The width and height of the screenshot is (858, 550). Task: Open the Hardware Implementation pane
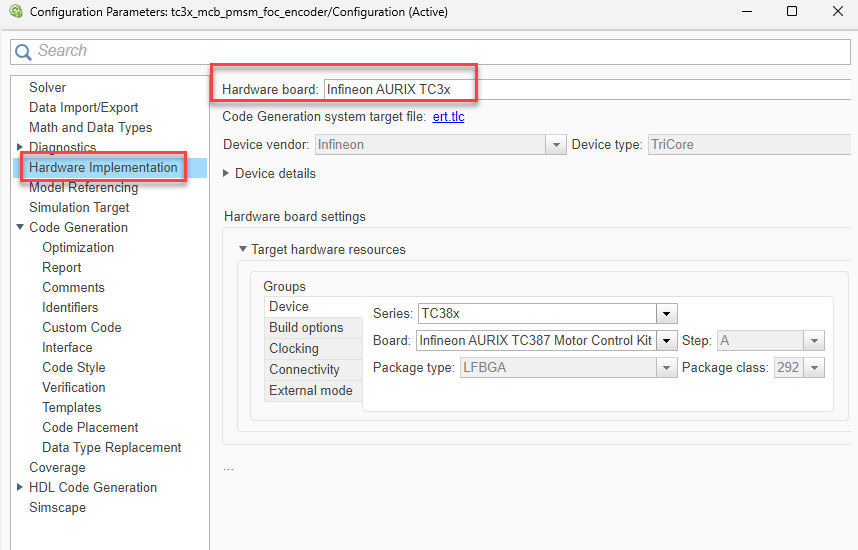click(x=103, y=167)
